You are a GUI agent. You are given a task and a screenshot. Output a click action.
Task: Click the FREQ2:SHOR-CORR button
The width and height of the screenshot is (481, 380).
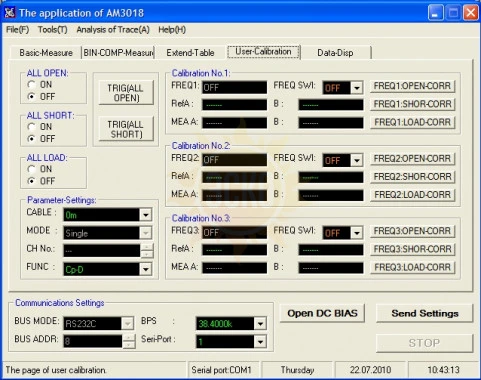pos(412,177)
